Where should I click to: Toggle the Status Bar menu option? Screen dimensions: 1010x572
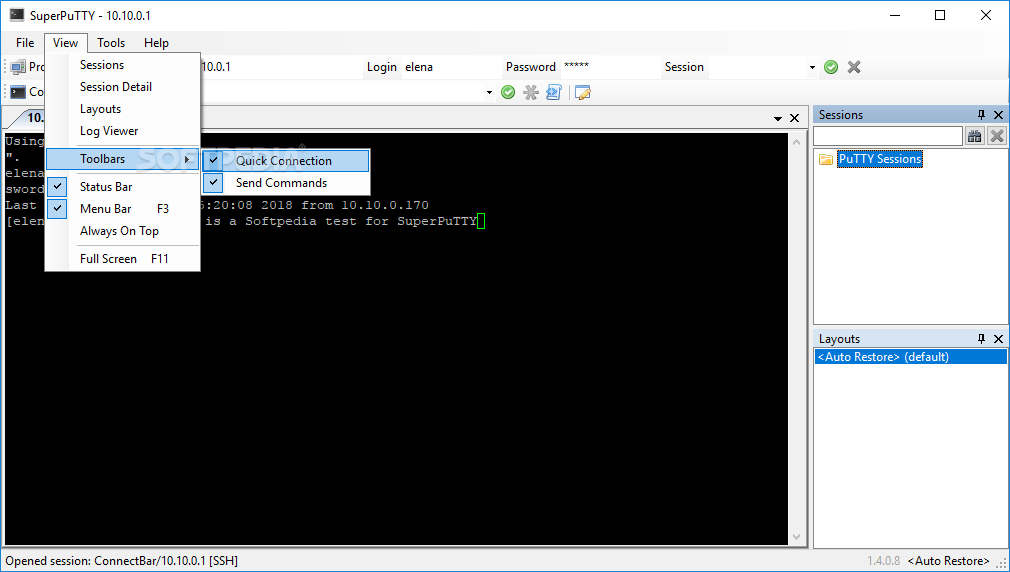pyautogui.click(x=122, y=187)
